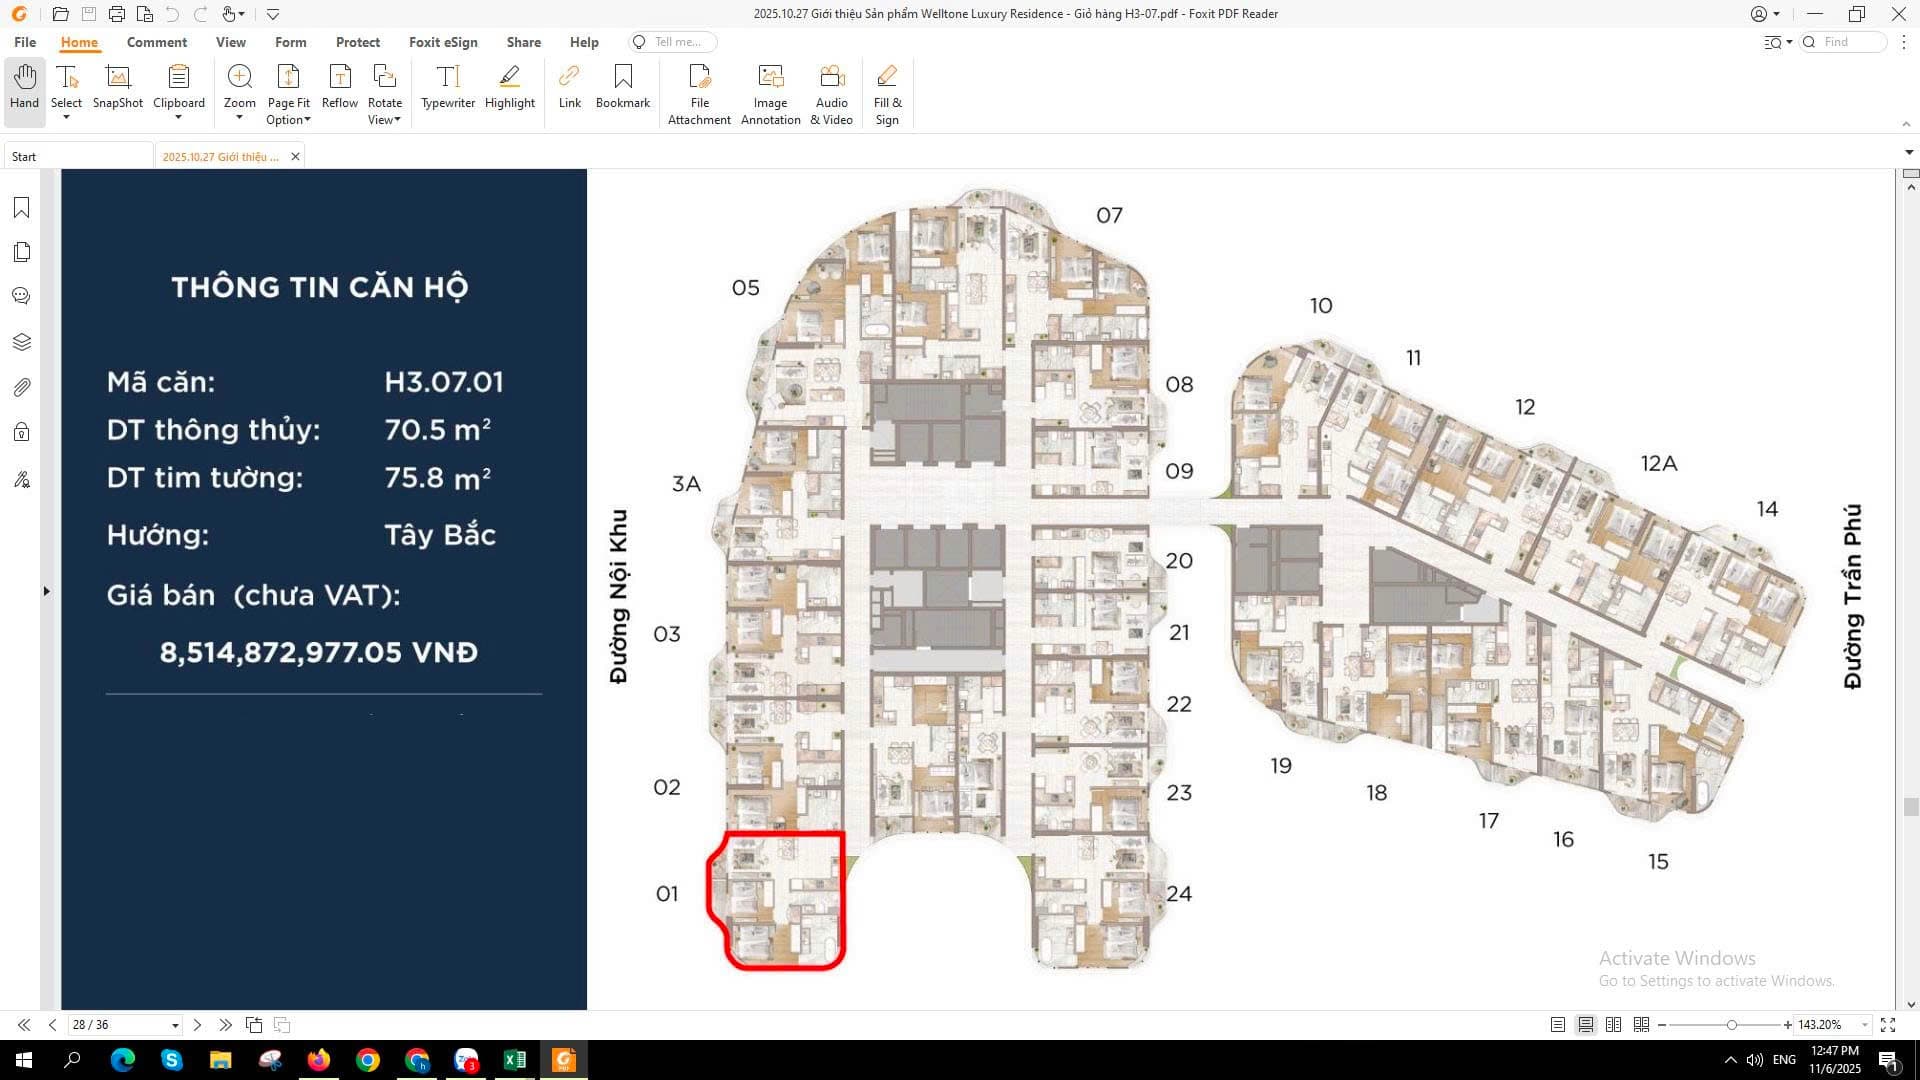The width and height of the screenshot is (1920, 1080).
Task: Open the Attachments paperclip panel
Action: click(x=21, y=387)
